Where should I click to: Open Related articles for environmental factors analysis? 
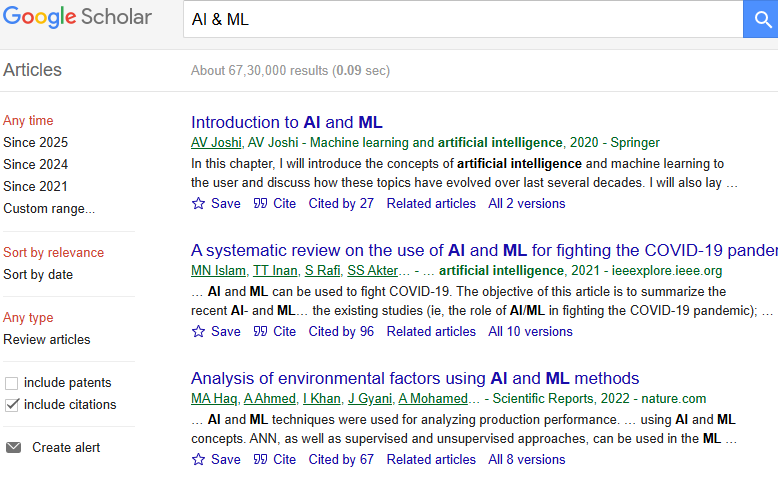coord(431,460)
